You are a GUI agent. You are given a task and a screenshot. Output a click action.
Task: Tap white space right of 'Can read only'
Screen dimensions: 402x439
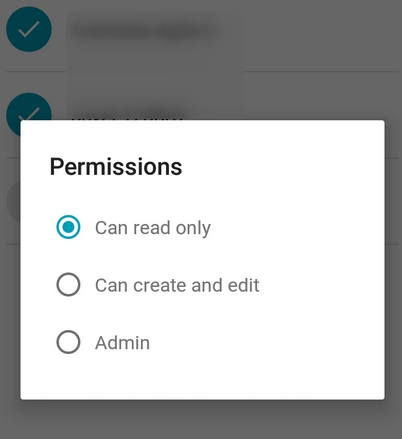coord(297,228)
